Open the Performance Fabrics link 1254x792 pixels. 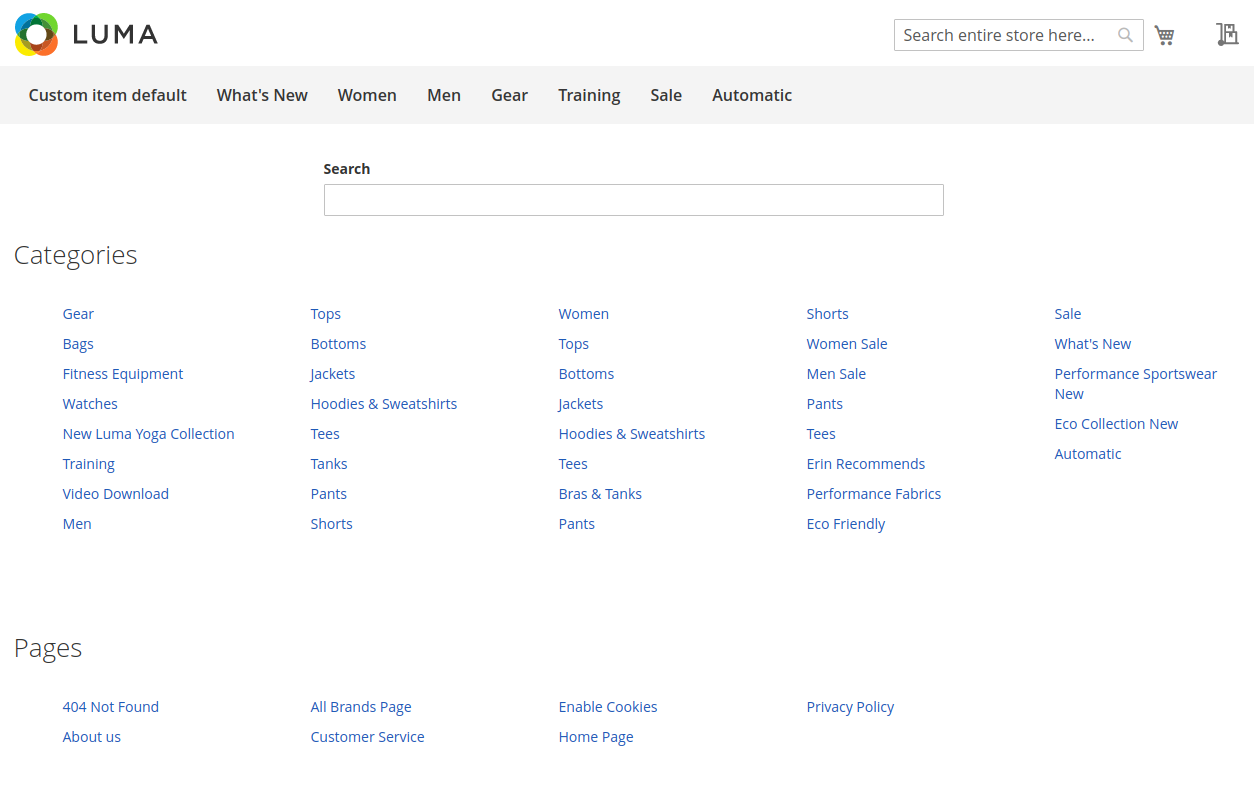point(874,494)
